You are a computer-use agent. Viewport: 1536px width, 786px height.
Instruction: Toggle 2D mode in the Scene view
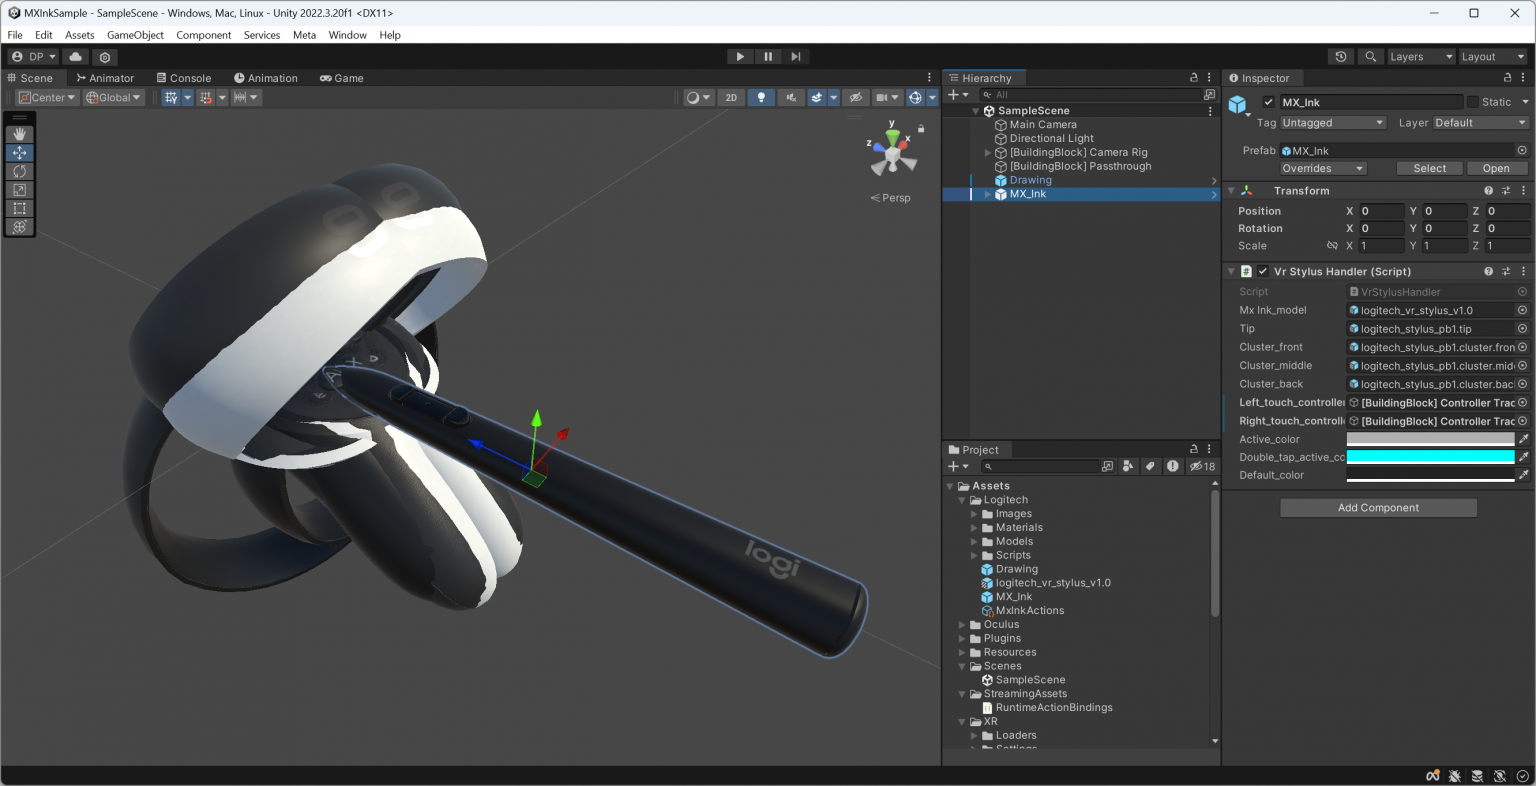point(731,97)
